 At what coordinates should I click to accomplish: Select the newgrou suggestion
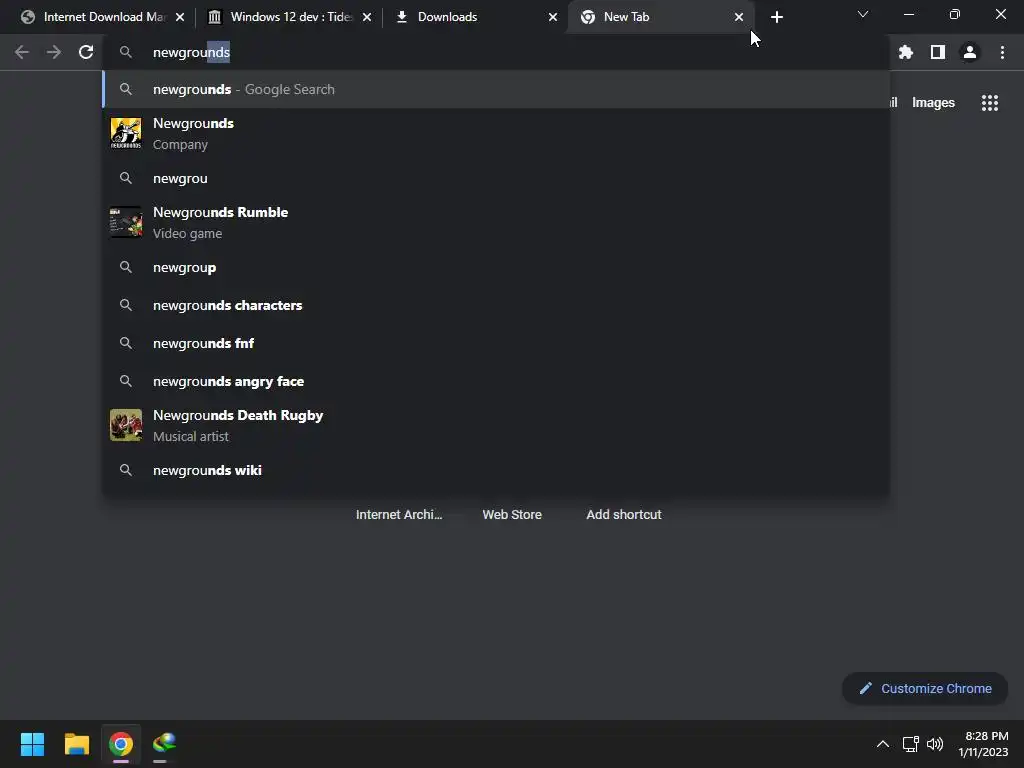tap(496, 178)
